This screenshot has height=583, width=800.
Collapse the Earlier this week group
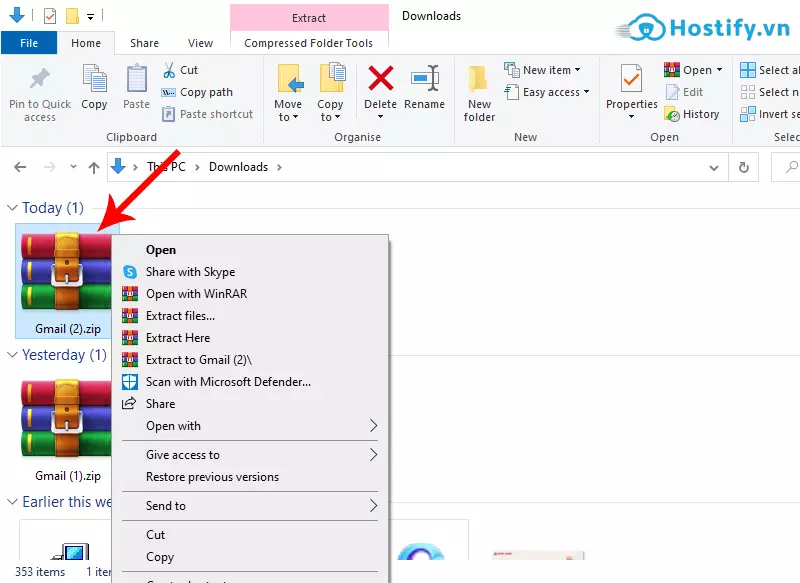[12, 501]
